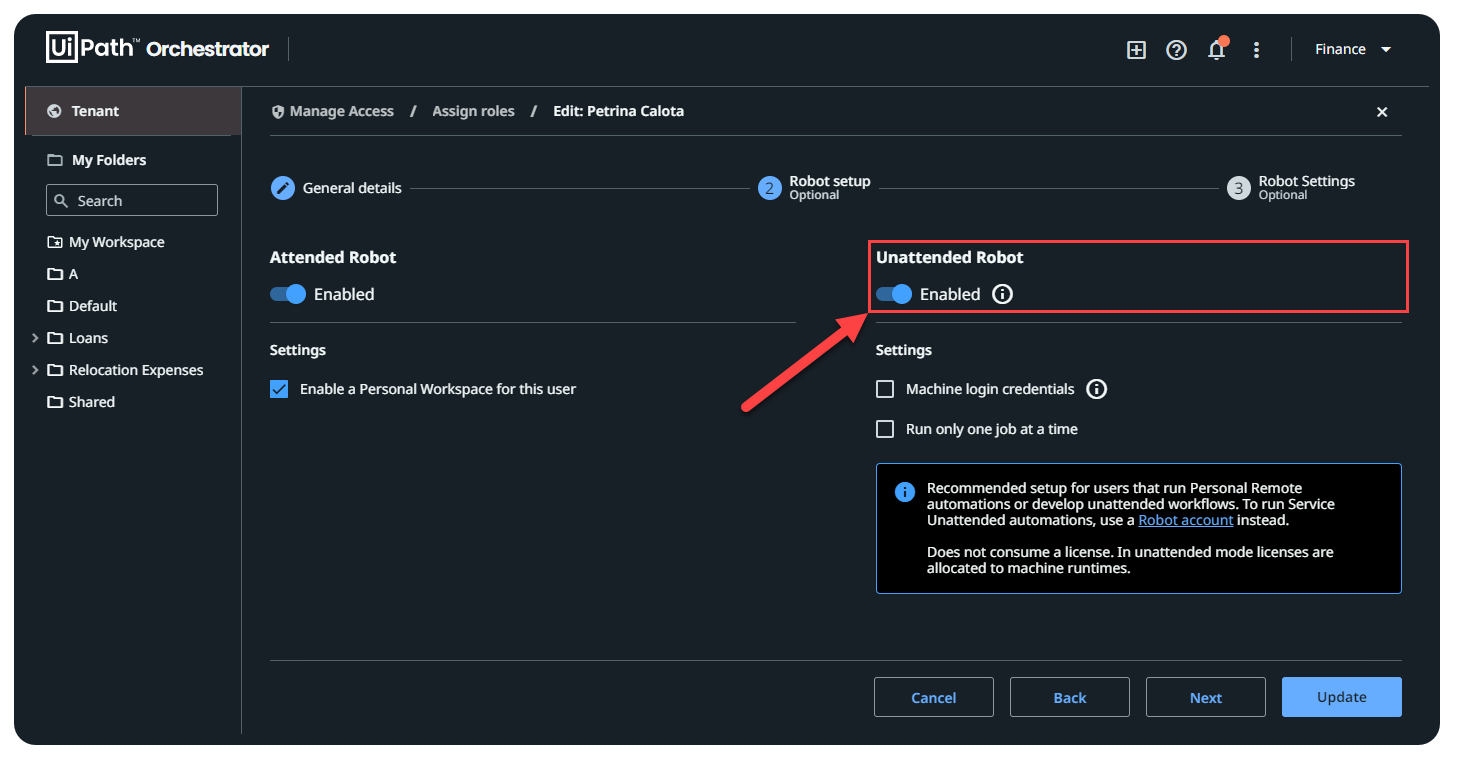This screenshot has height=759, width=1463.
Task: Open the Shared folder
Action: 81,402
